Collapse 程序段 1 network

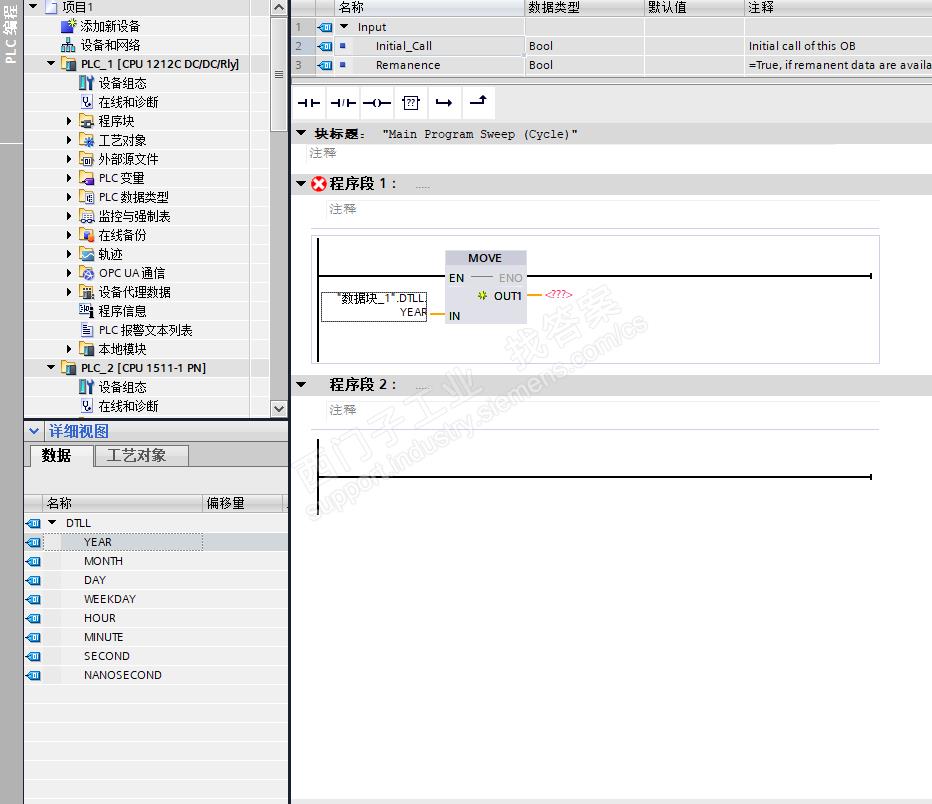coord(301,184)
